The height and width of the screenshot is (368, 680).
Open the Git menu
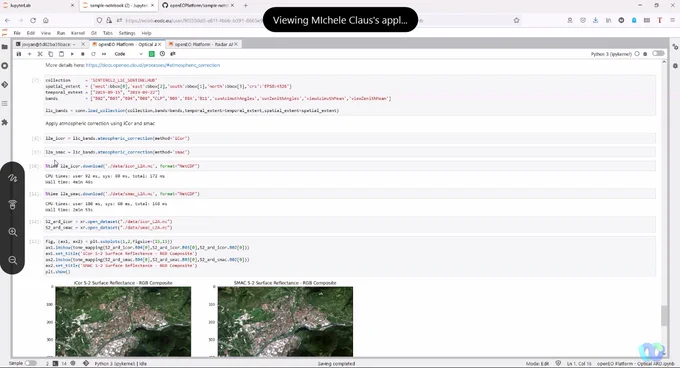click(94, 33)
